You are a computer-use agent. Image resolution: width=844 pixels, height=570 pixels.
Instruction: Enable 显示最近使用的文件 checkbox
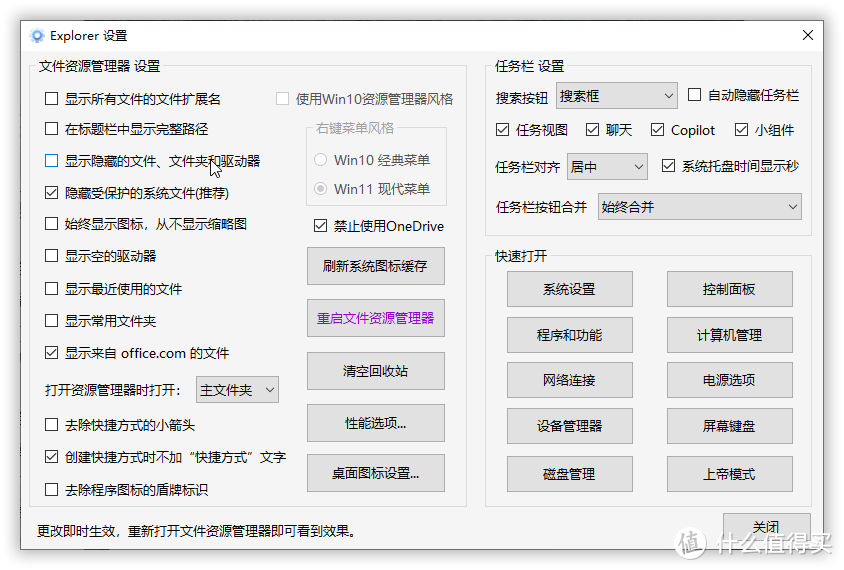click(52, 288)
